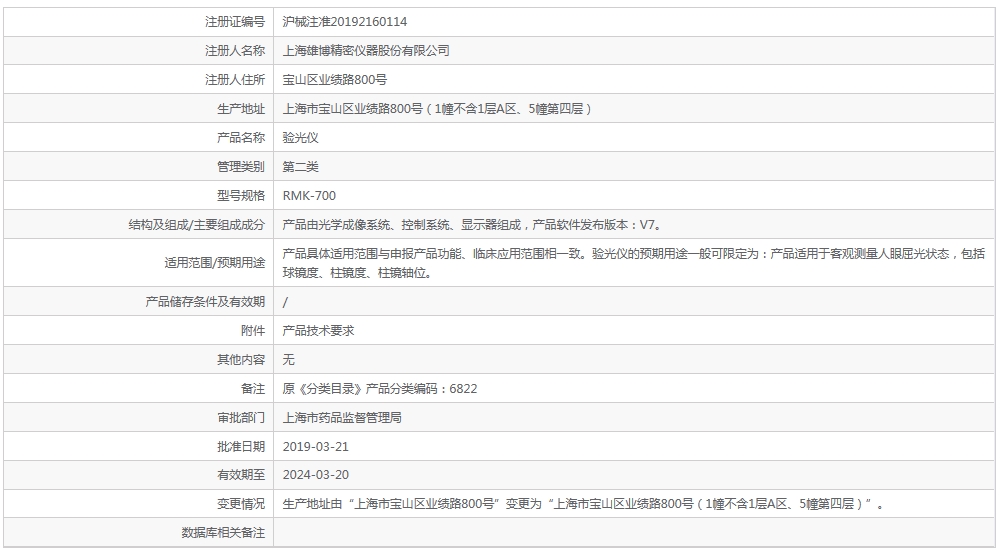This screenshot has width=1007, height=555.
Task: Click the 备注 label
Action: coord(252,389)
